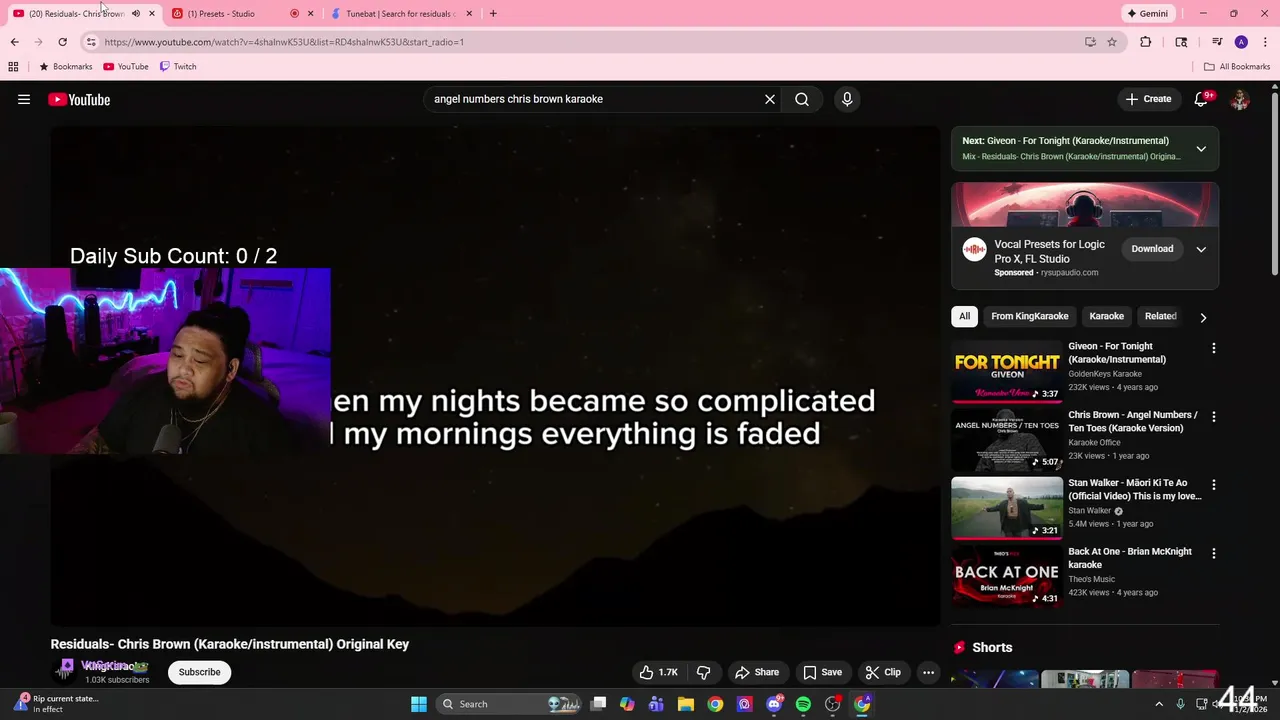The height and width of the screenshot is (720, 1280).
Task: Open options for Angel Numbers karaoke video
Action: pyautogui.click(x=1214, y=416)
